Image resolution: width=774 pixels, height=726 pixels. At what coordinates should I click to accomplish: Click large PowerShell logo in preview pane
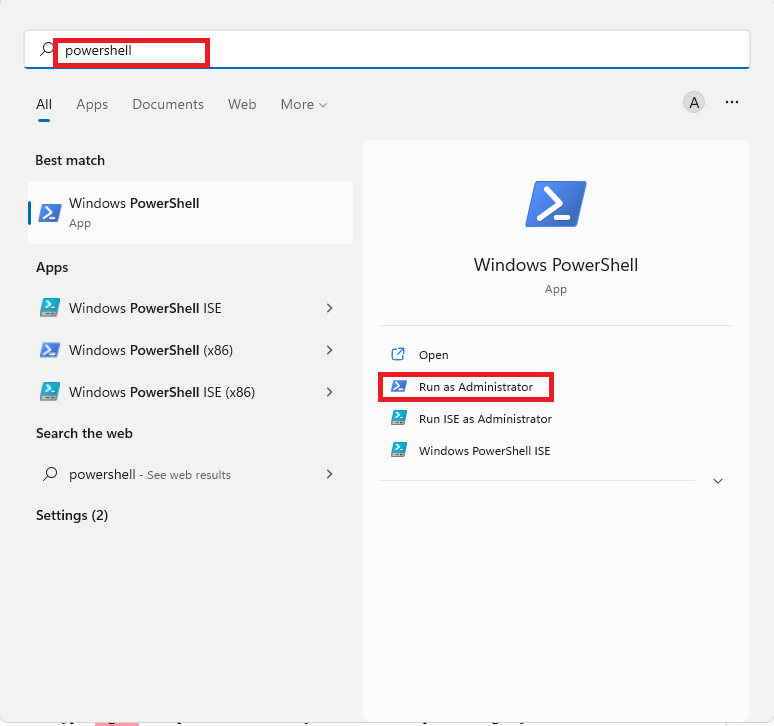point(556,204)
